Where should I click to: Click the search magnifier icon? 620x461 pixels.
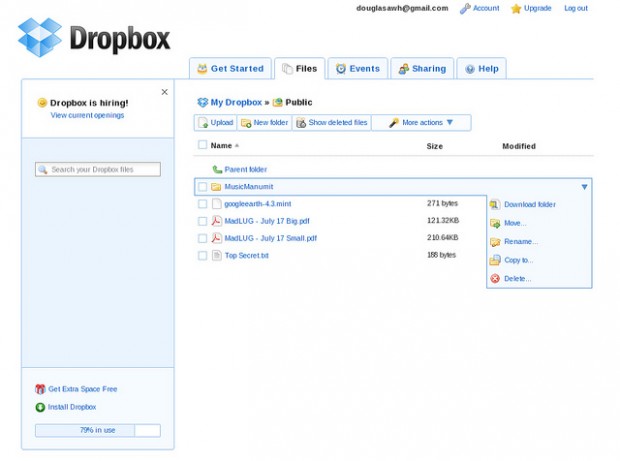[43, 170]
